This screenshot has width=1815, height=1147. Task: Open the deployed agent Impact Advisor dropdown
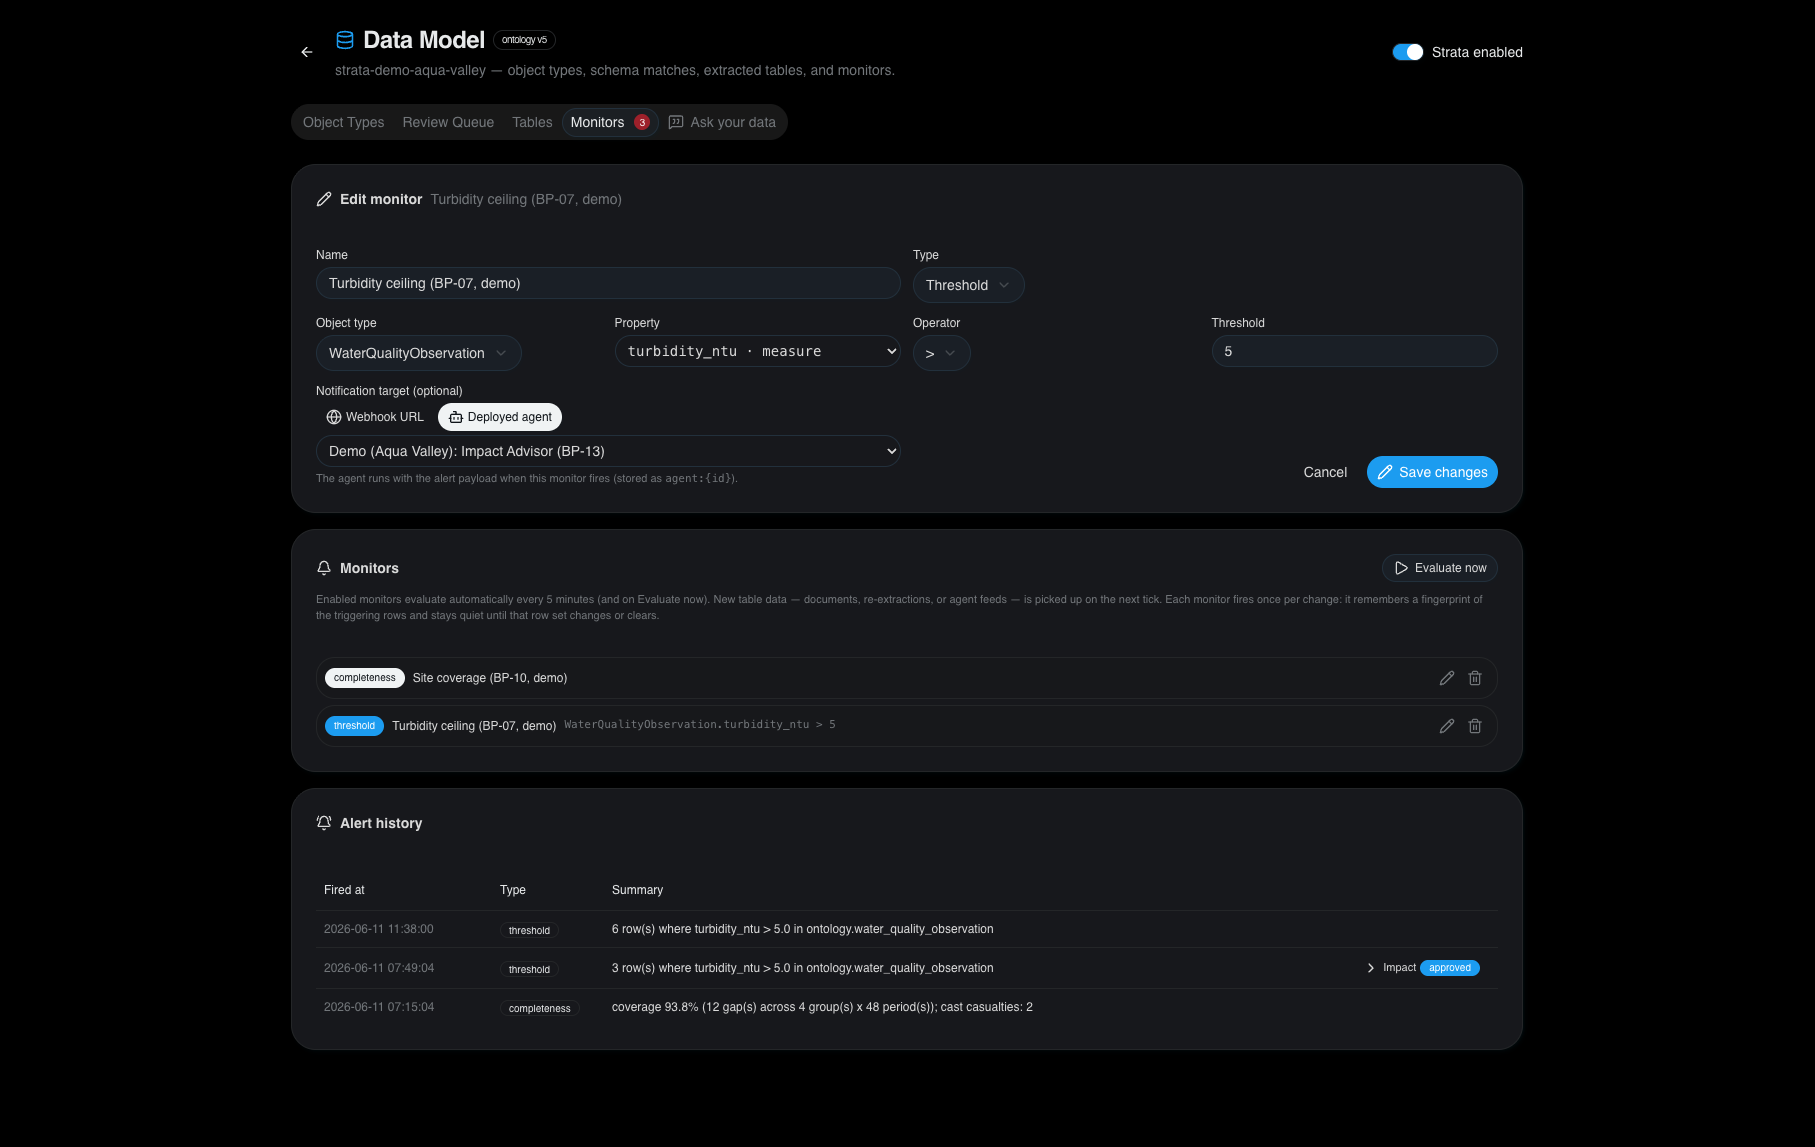point(608,451)
